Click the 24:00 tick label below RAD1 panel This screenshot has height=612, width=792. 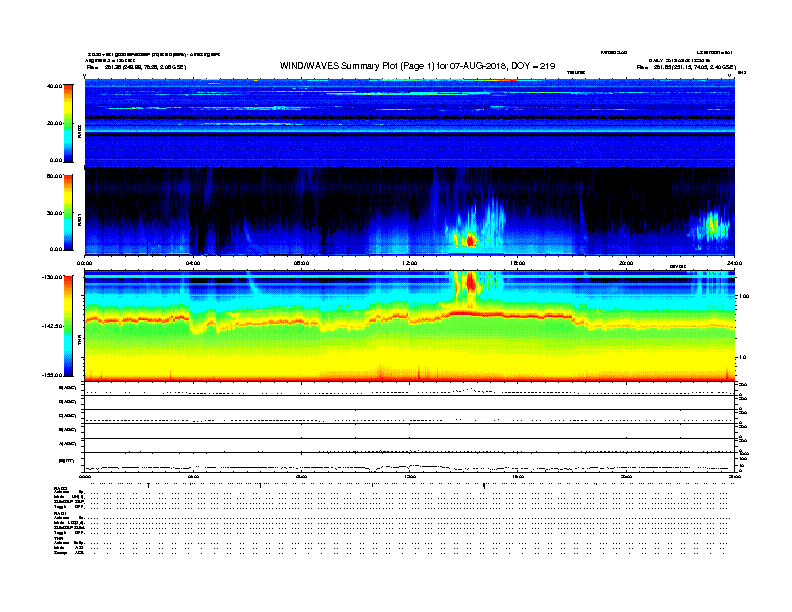734,263
